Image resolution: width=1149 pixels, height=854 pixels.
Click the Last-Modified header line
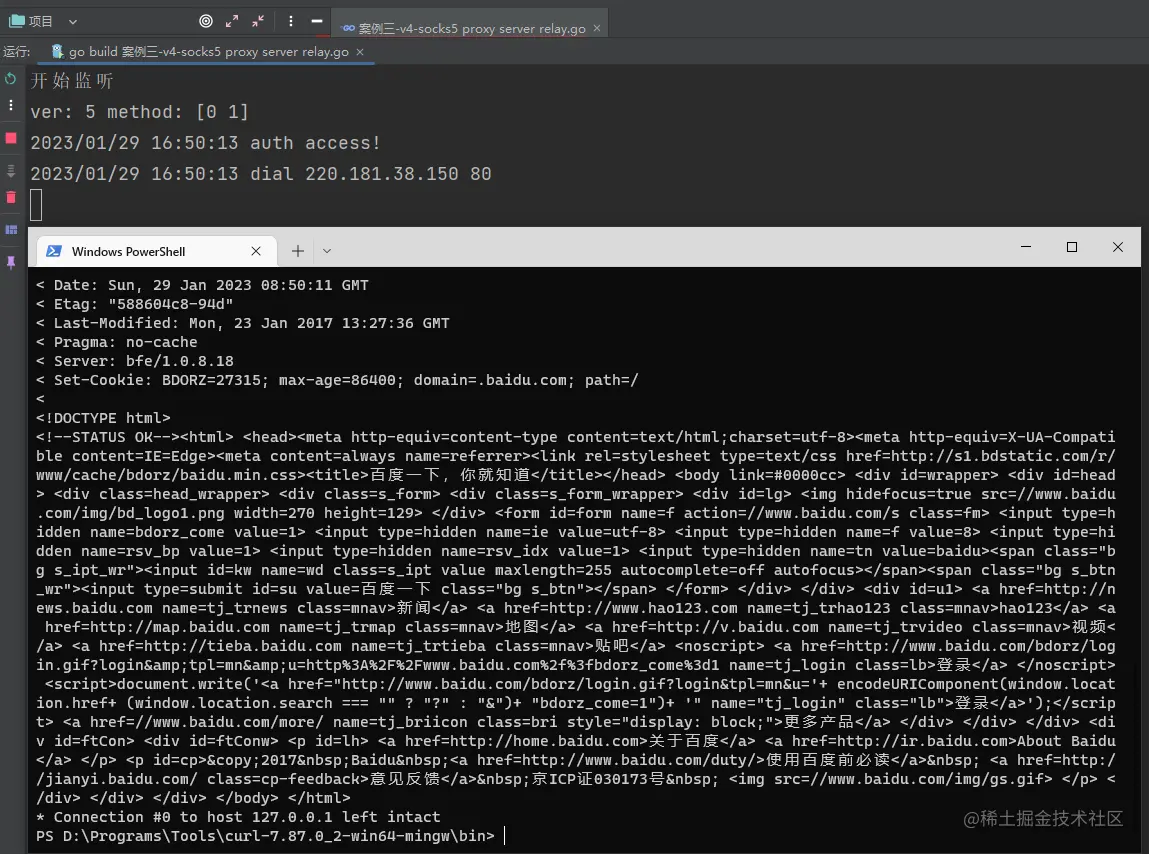[243, 323]
